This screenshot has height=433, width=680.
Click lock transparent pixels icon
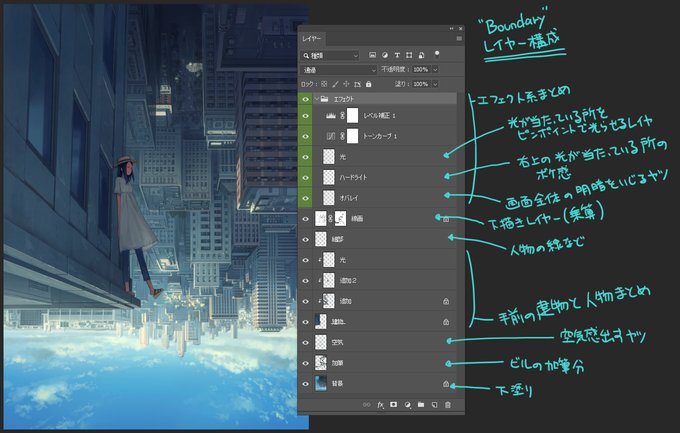click(x=324, y=84)
